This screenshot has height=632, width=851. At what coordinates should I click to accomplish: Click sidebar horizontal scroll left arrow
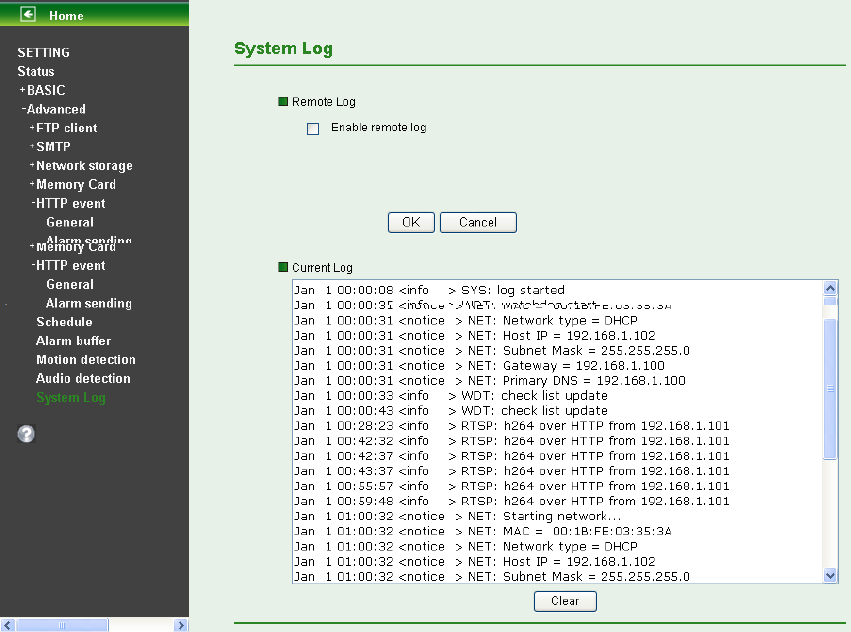(7, 625)
